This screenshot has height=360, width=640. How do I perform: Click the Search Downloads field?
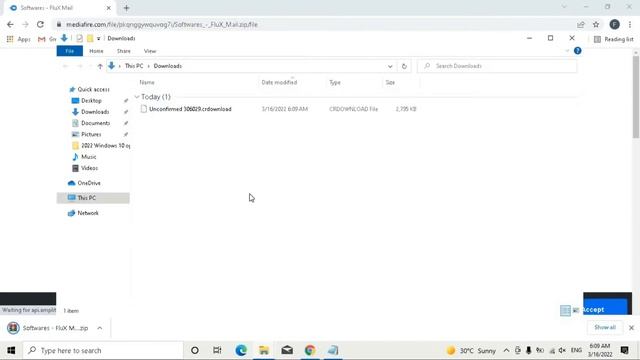pos(497,66)
